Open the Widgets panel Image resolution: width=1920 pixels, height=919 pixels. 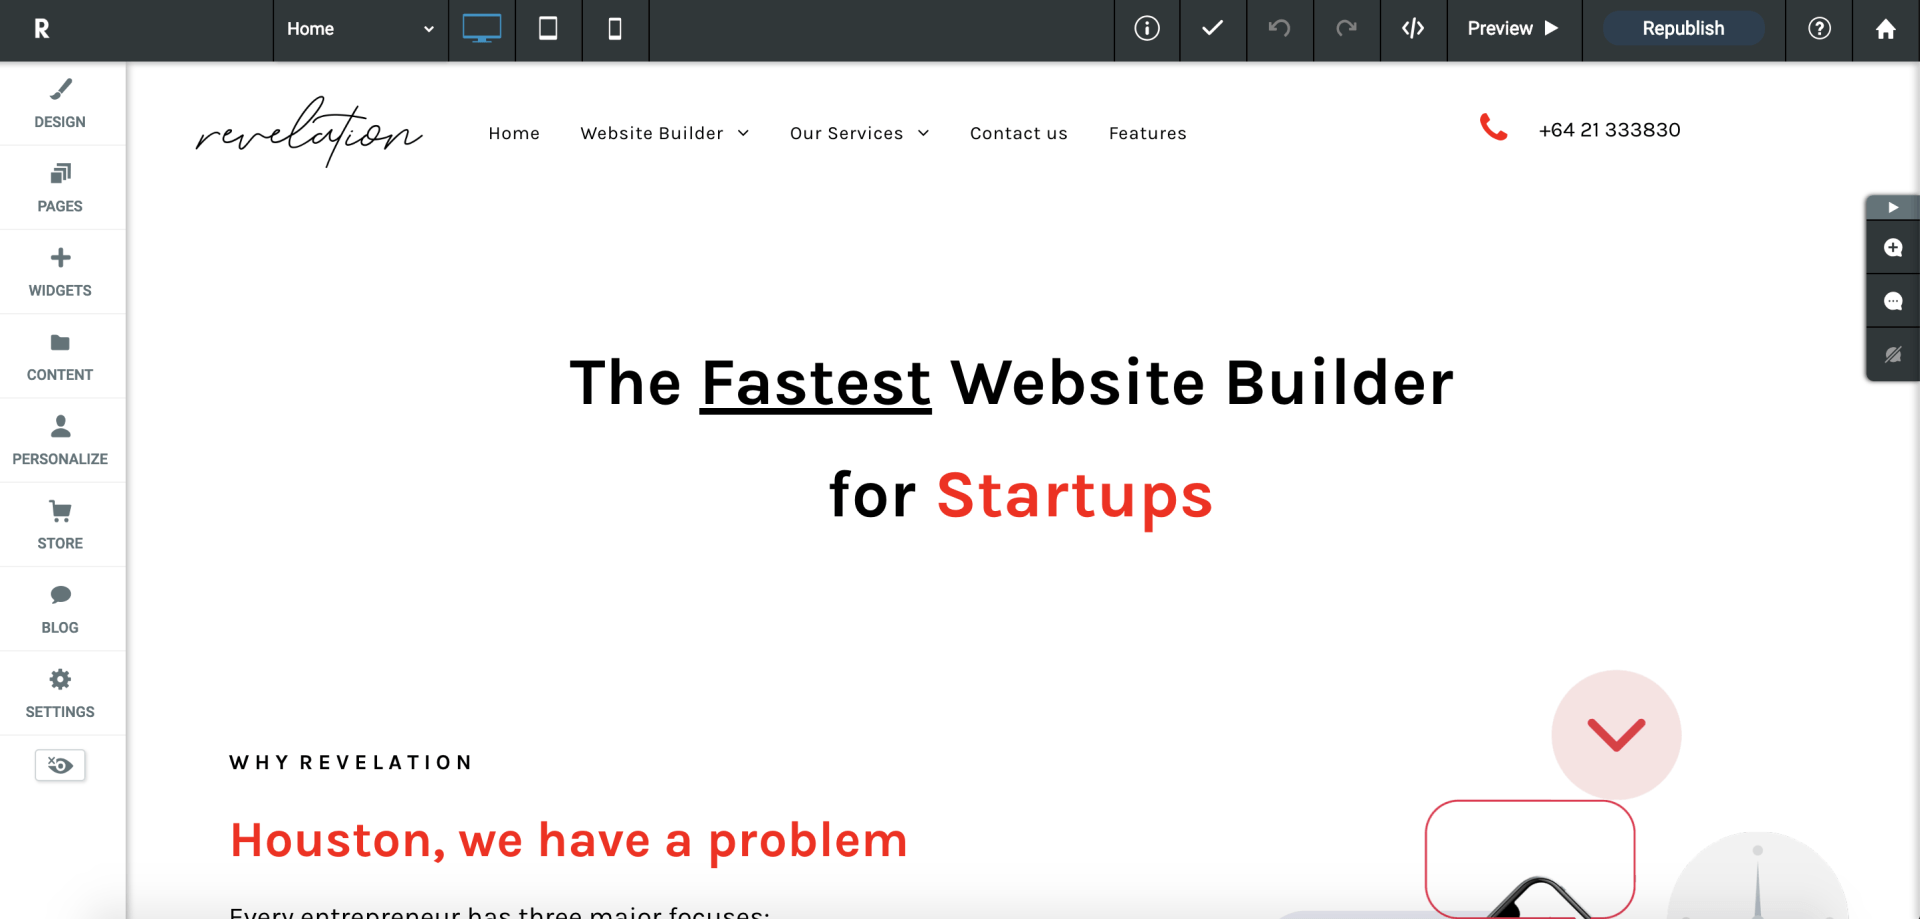[60, 272]
